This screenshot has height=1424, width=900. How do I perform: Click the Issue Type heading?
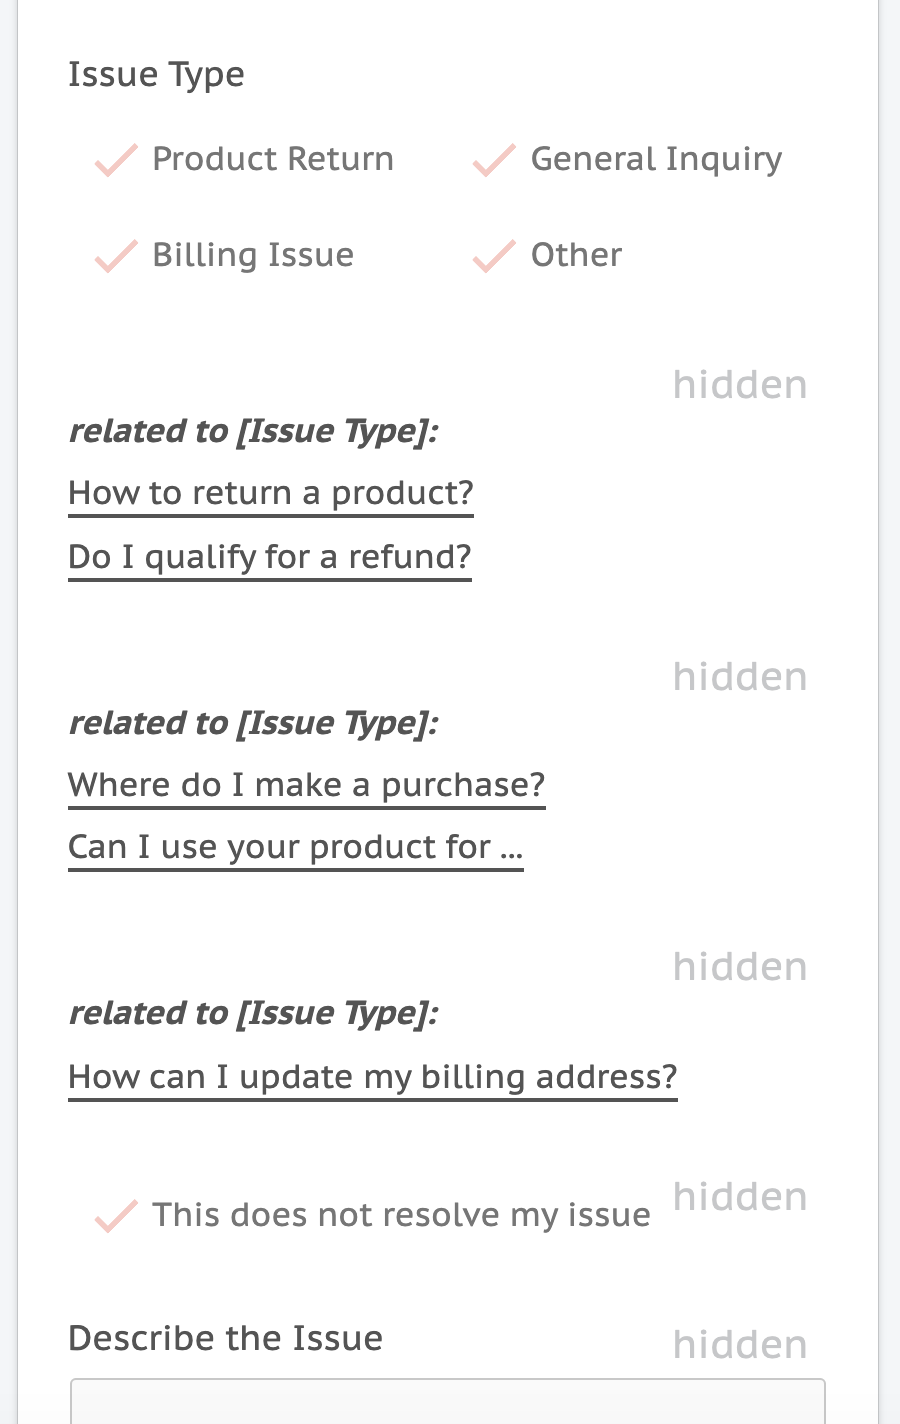pos(156,75)
